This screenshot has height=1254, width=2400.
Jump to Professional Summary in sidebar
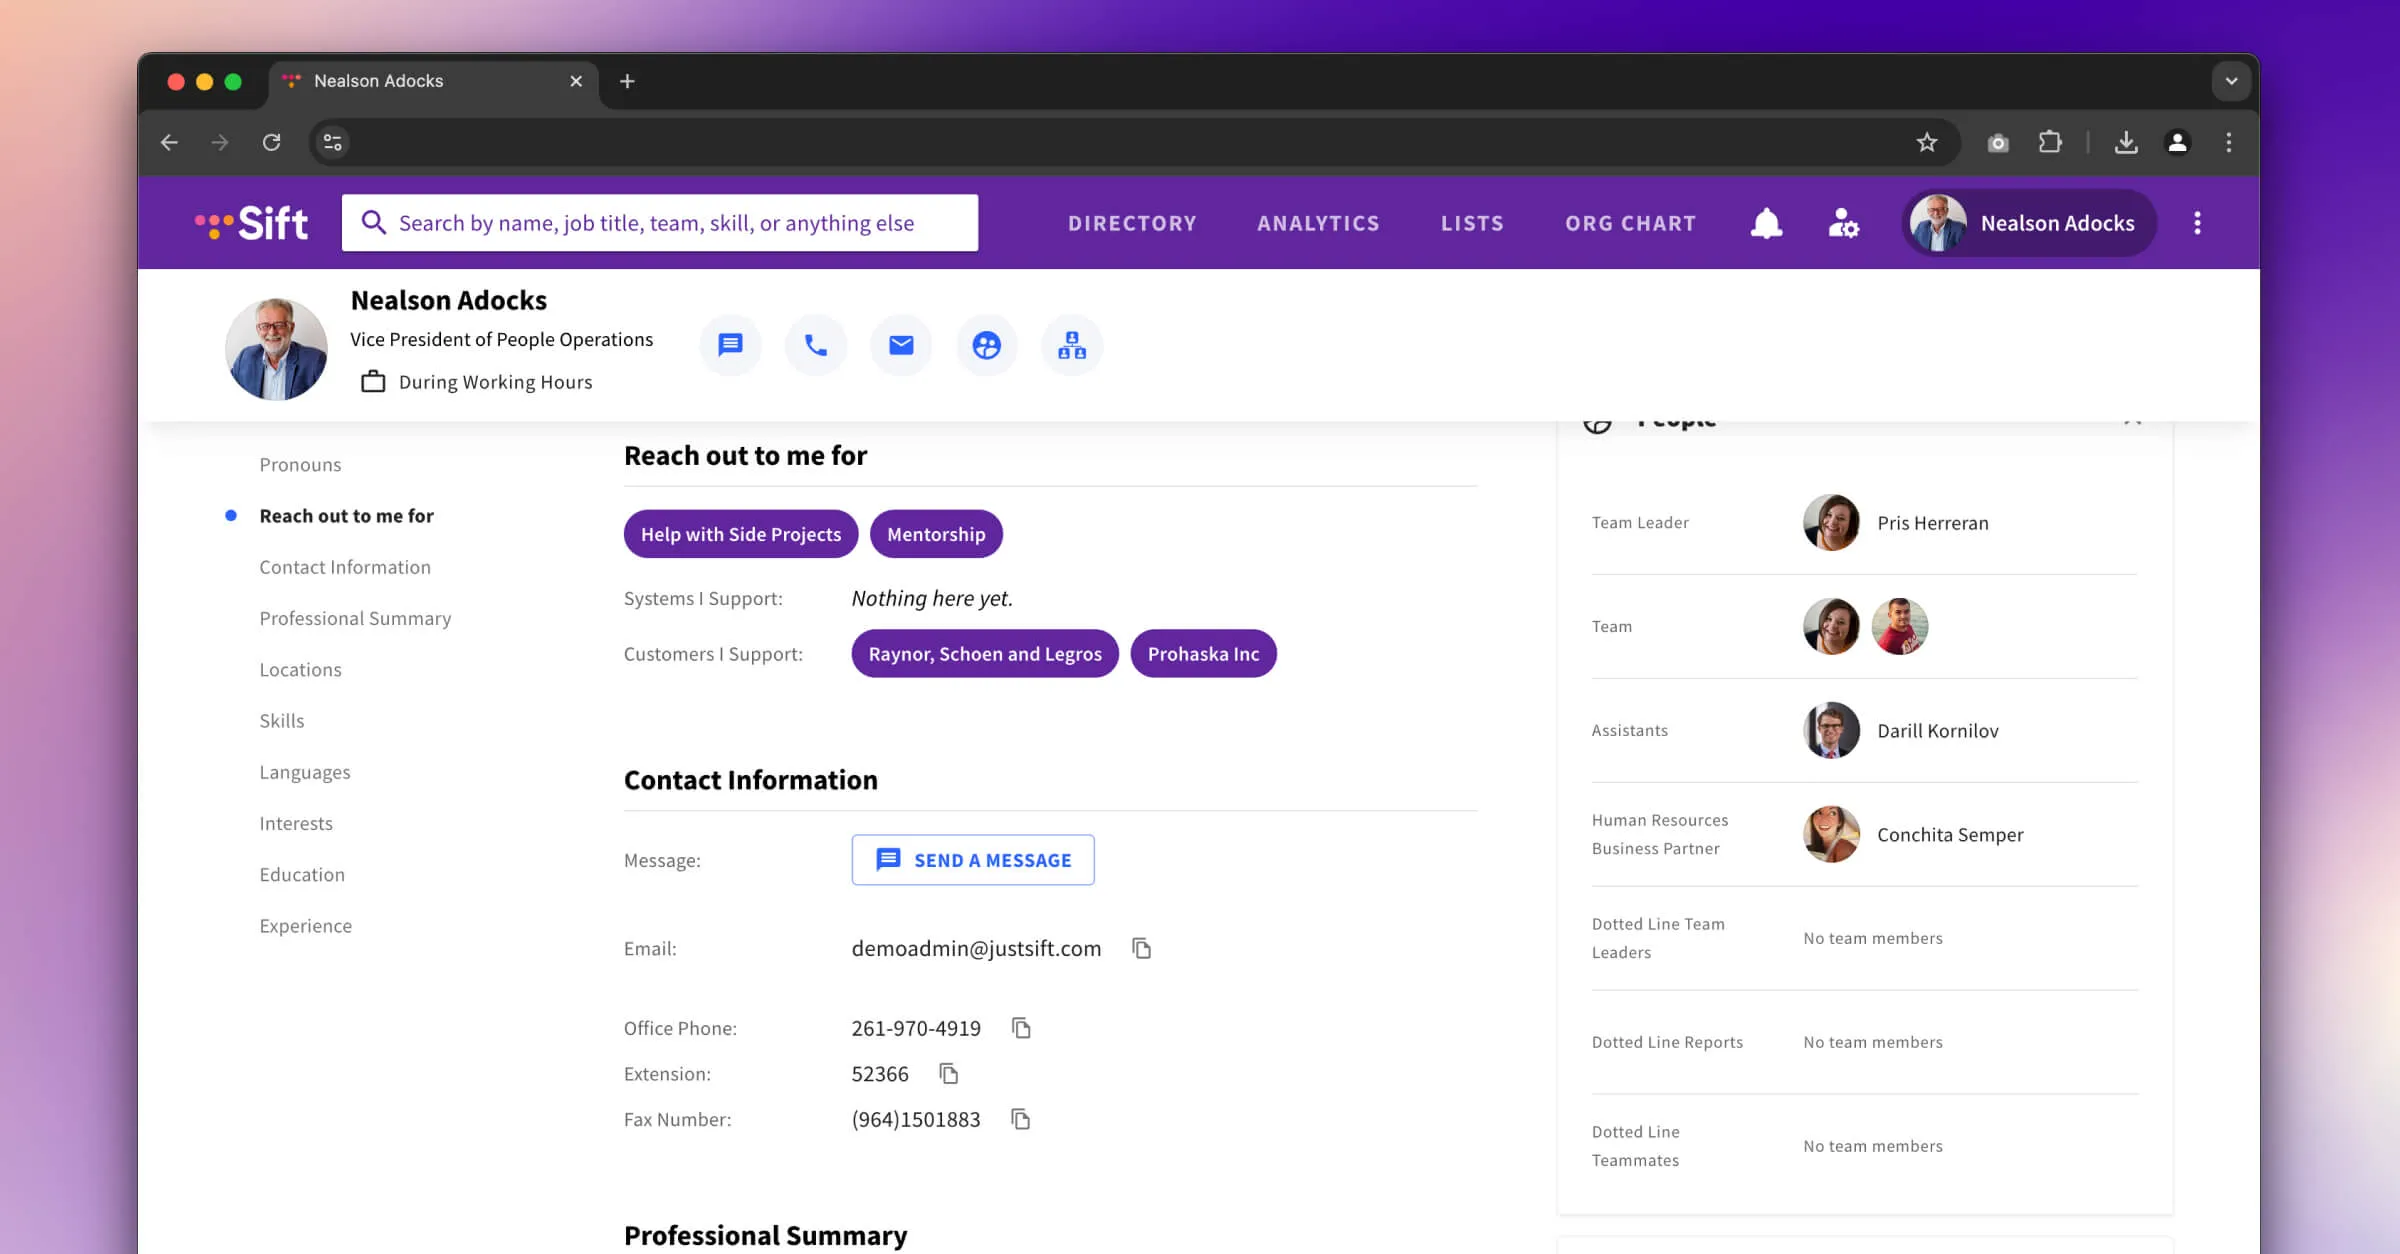[x=355, y=618]
